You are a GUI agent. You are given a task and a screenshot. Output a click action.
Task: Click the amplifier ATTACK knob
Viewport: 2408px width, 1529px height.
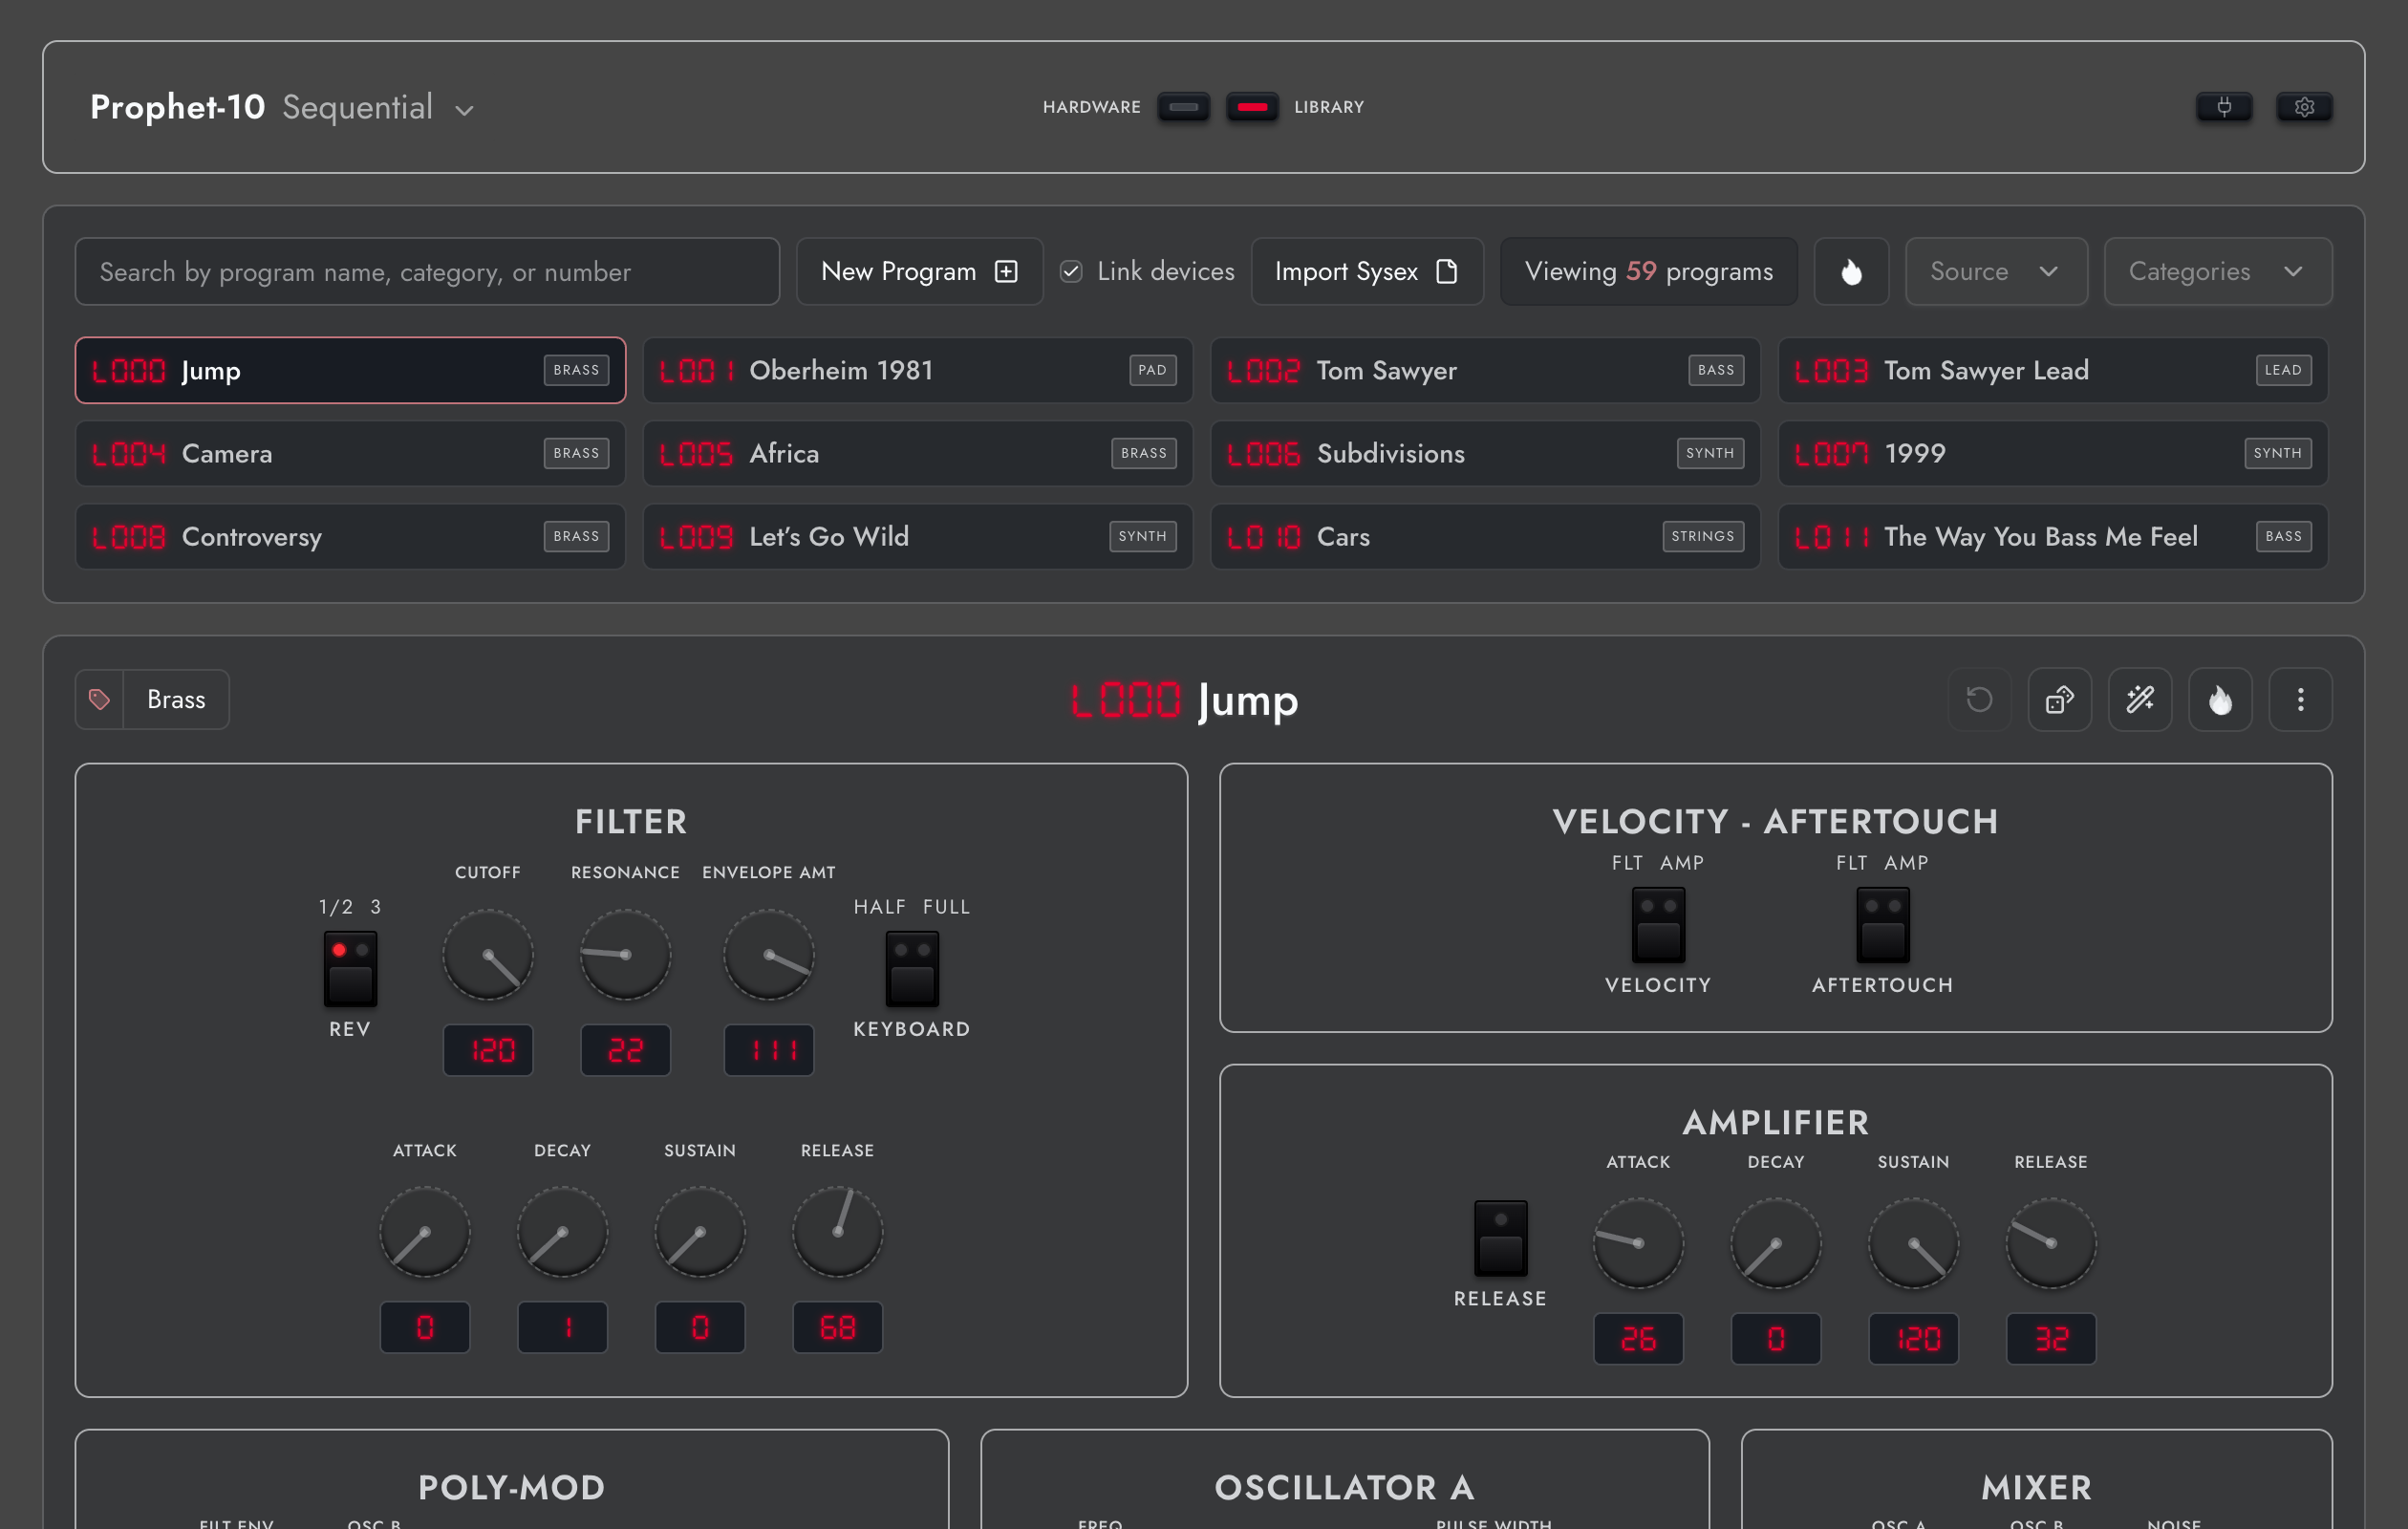(1638, 1243)
